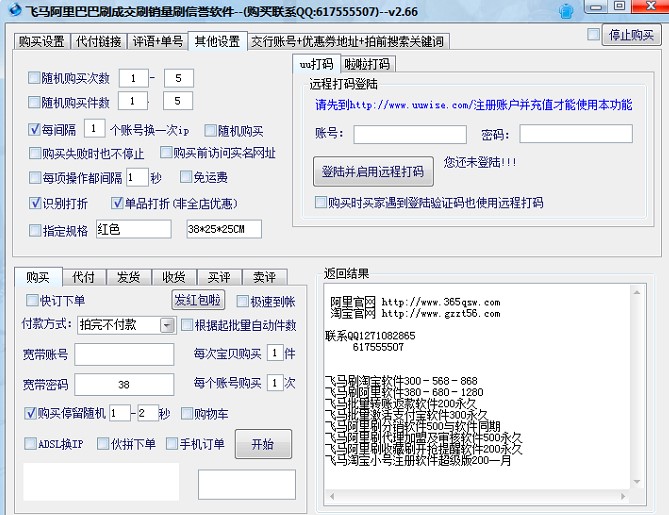Click the 随机购买件数 maximum value field

(x=177, y=101)
